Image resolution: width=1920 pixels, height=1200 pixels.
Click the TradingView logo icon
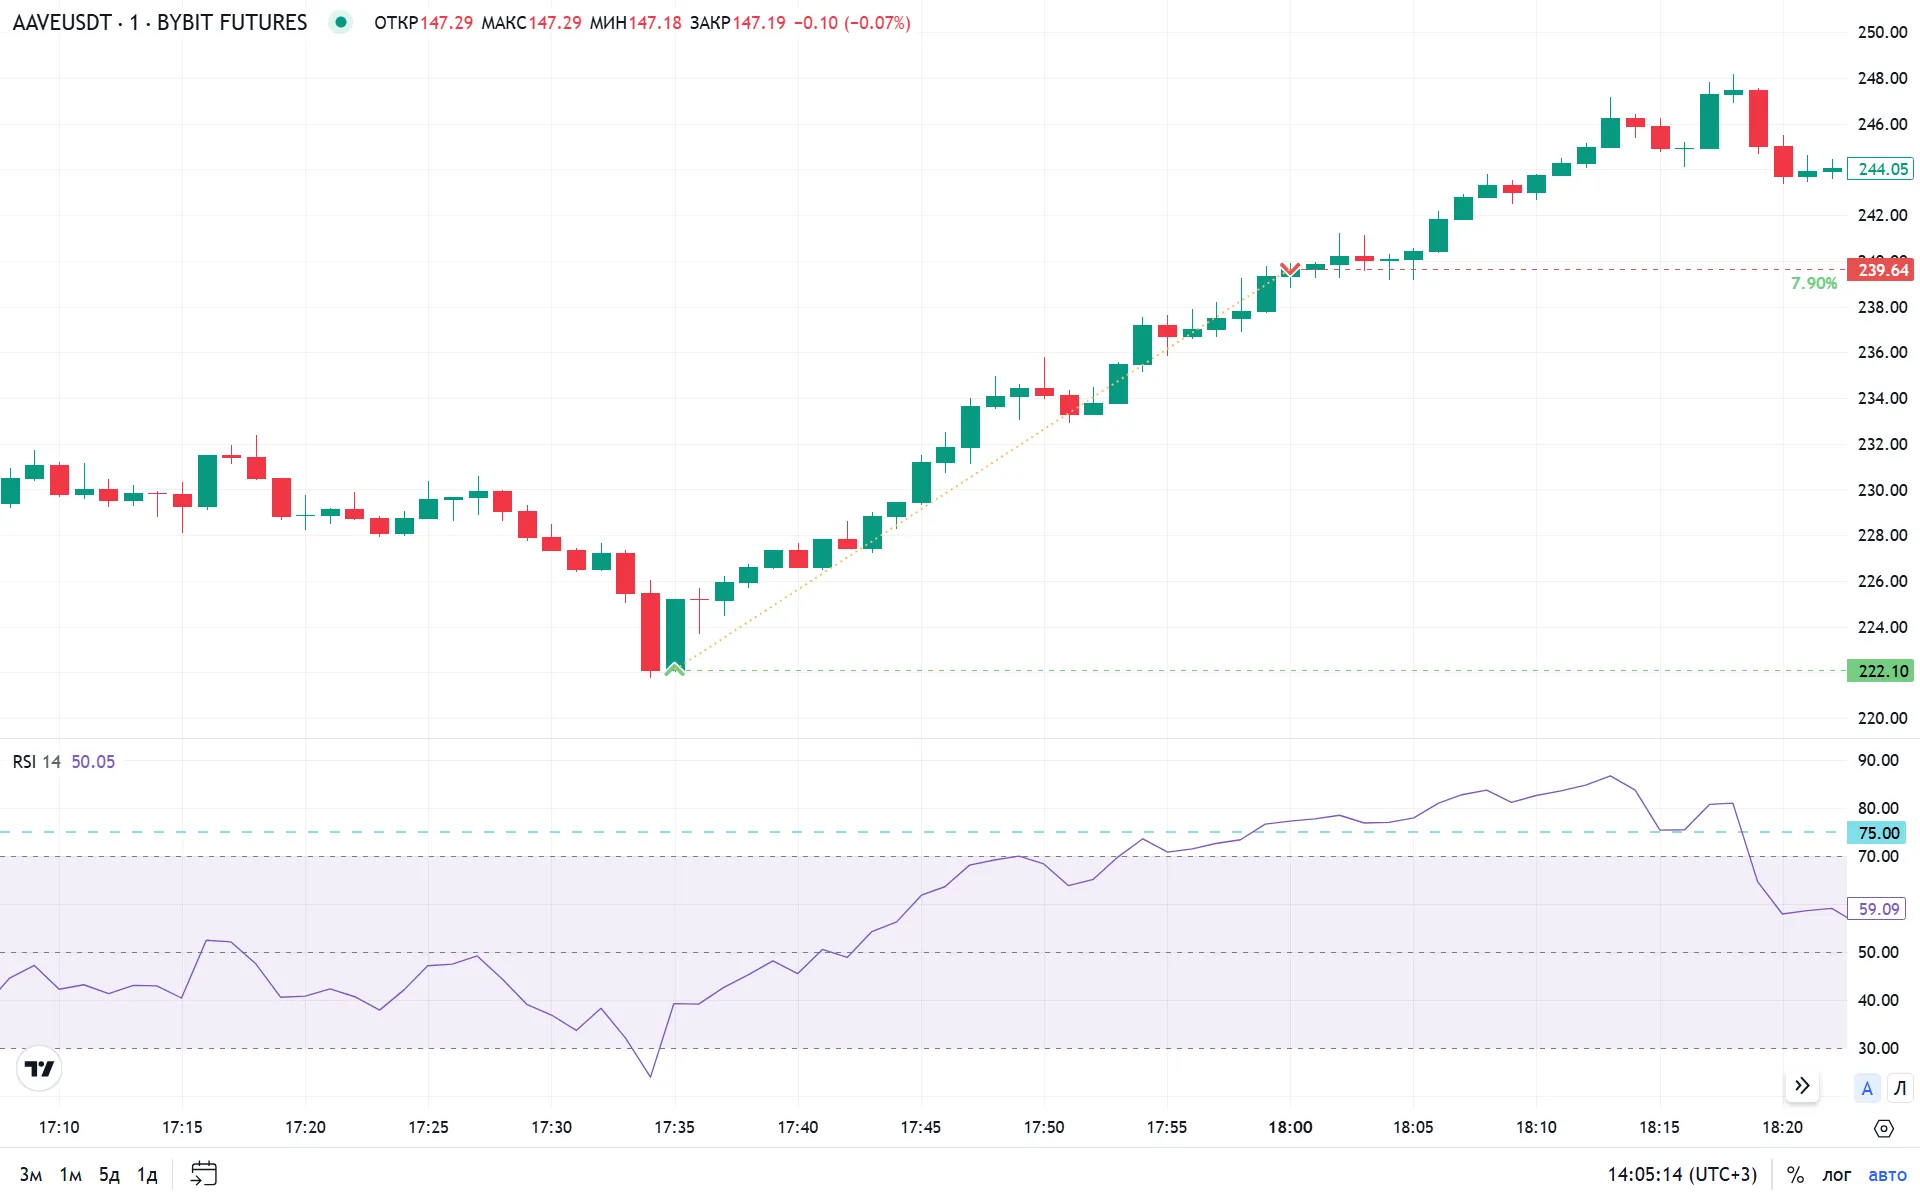[40, 1069]
